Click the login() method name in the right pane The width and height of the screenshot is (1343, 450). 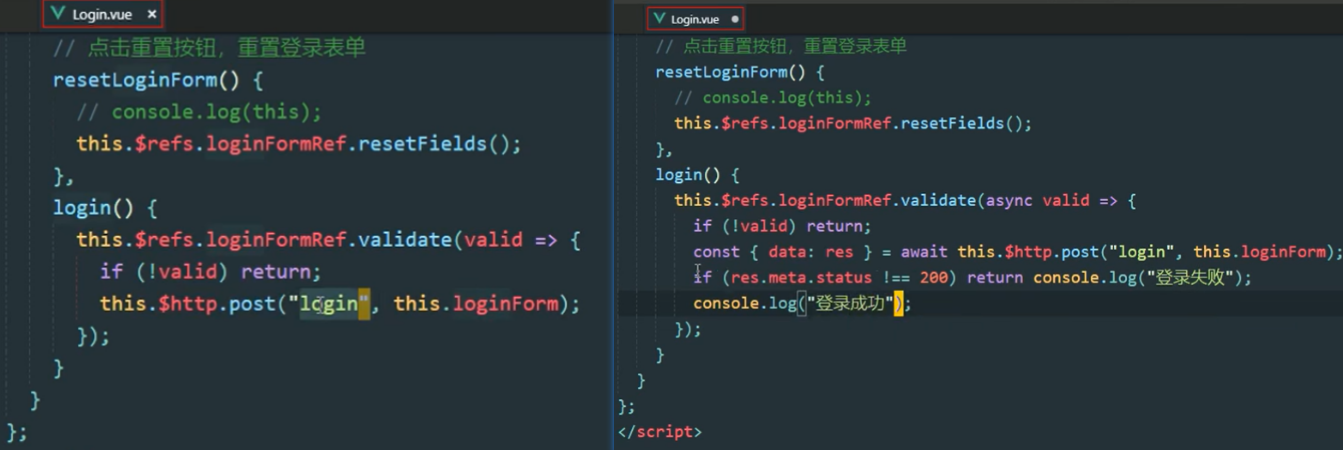[689, 175]
